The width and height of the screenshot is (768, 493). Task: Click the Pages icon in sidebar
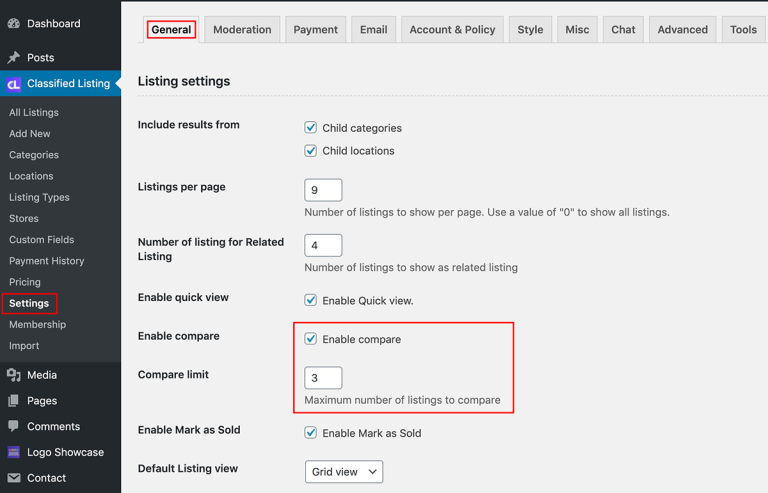point(14,401)
